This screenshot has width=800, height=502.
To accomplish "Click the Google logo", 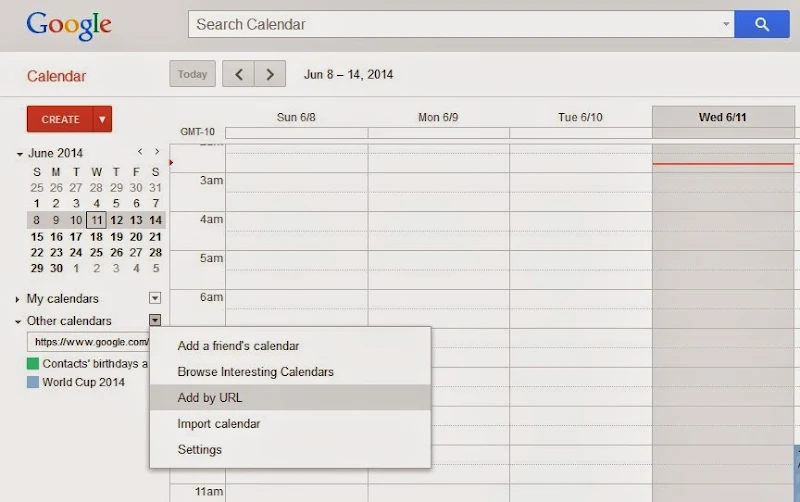I will pyautogui.click(x=69, y=25).
